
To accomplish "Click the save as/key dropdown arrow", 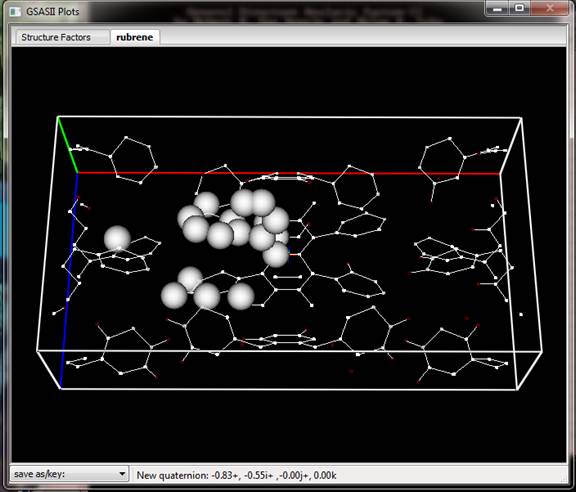I will (x=122, y=474).
